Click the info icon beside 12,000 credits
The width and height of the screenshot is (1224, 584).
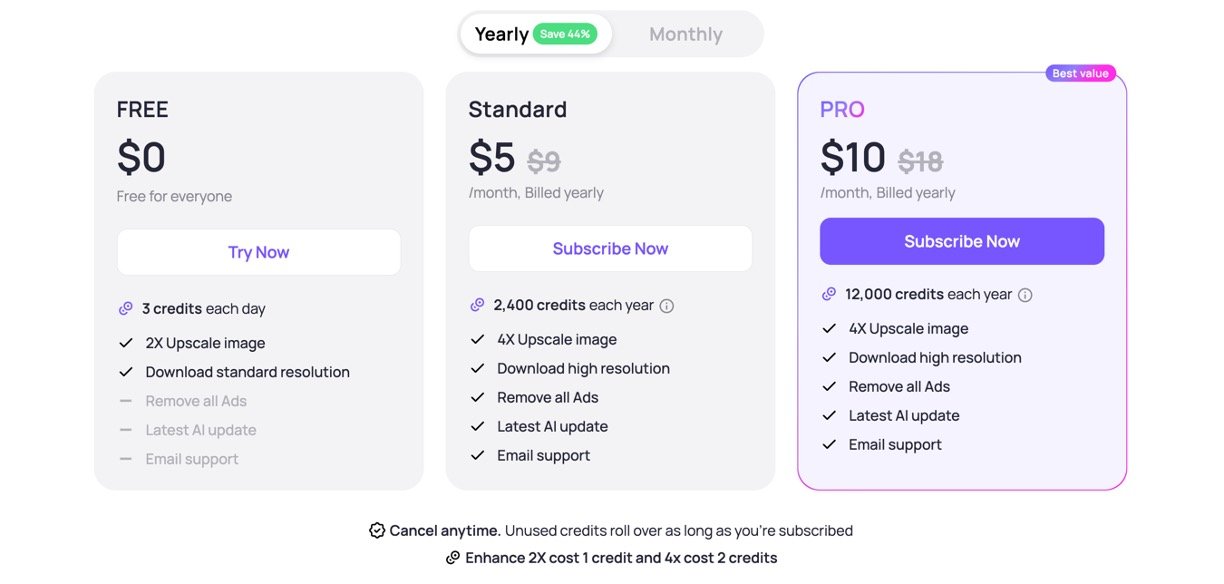pos(1025,295)
